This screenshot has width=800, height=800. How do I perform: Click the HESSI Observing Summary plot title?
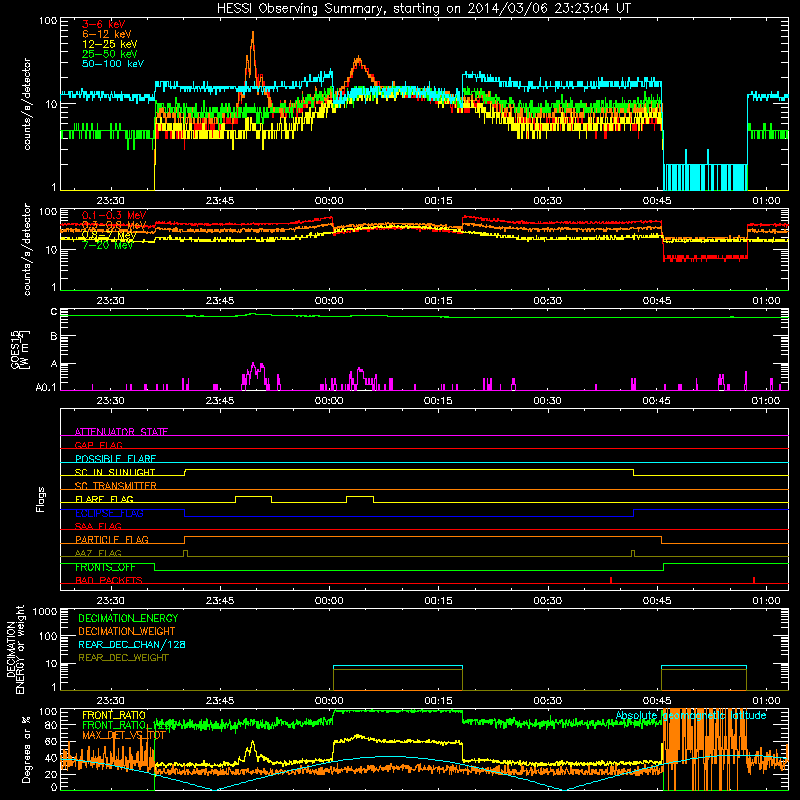coord(423,9)
